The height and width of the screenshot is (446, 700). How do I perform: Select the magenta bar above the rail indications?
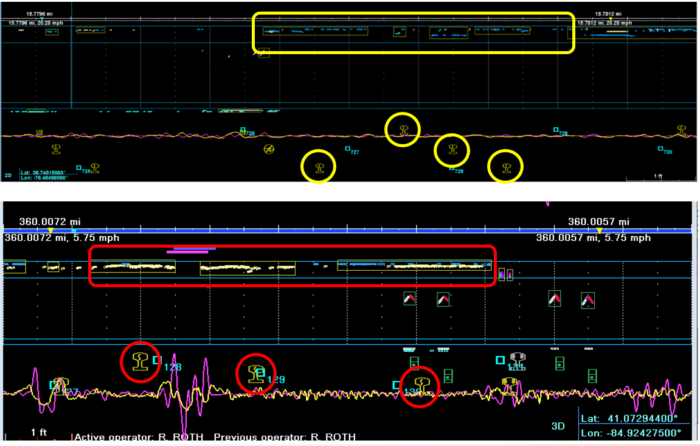pos(188,252)
